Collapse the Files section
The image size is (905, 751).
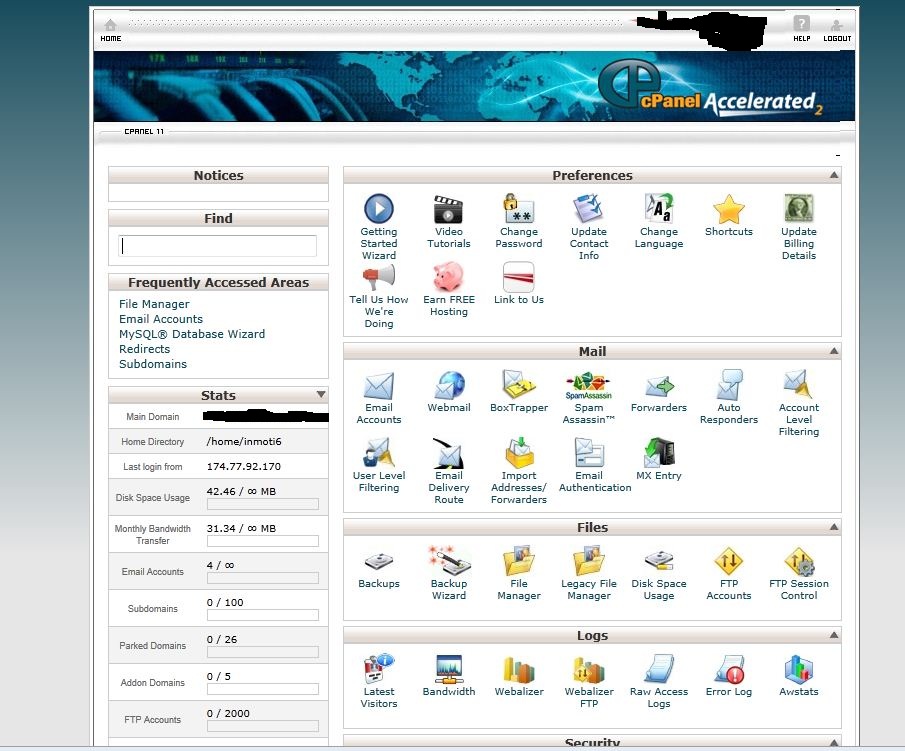(833, 526)
